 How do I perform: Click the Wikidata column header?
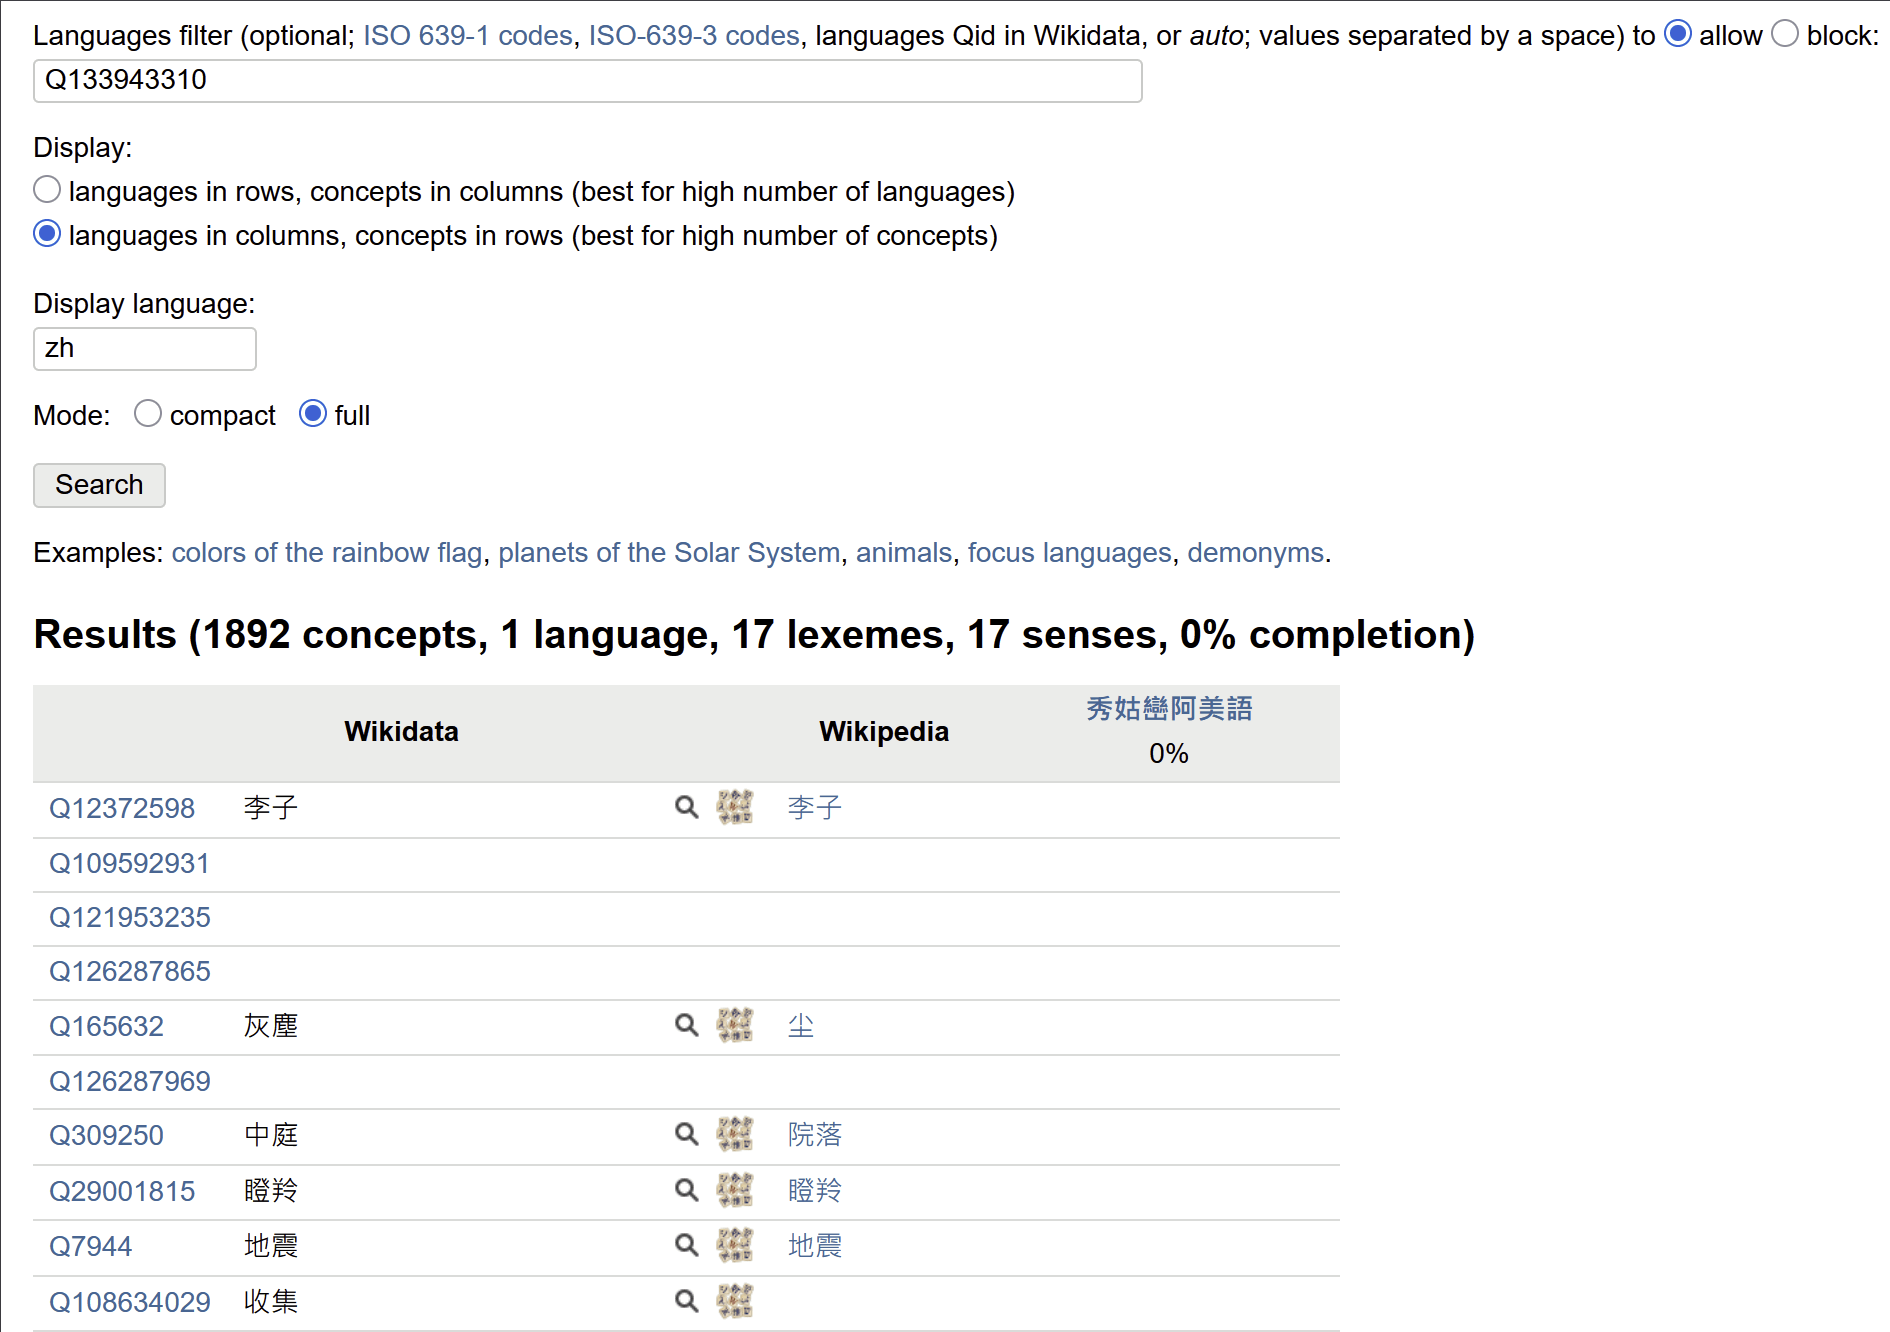(401, 732)
